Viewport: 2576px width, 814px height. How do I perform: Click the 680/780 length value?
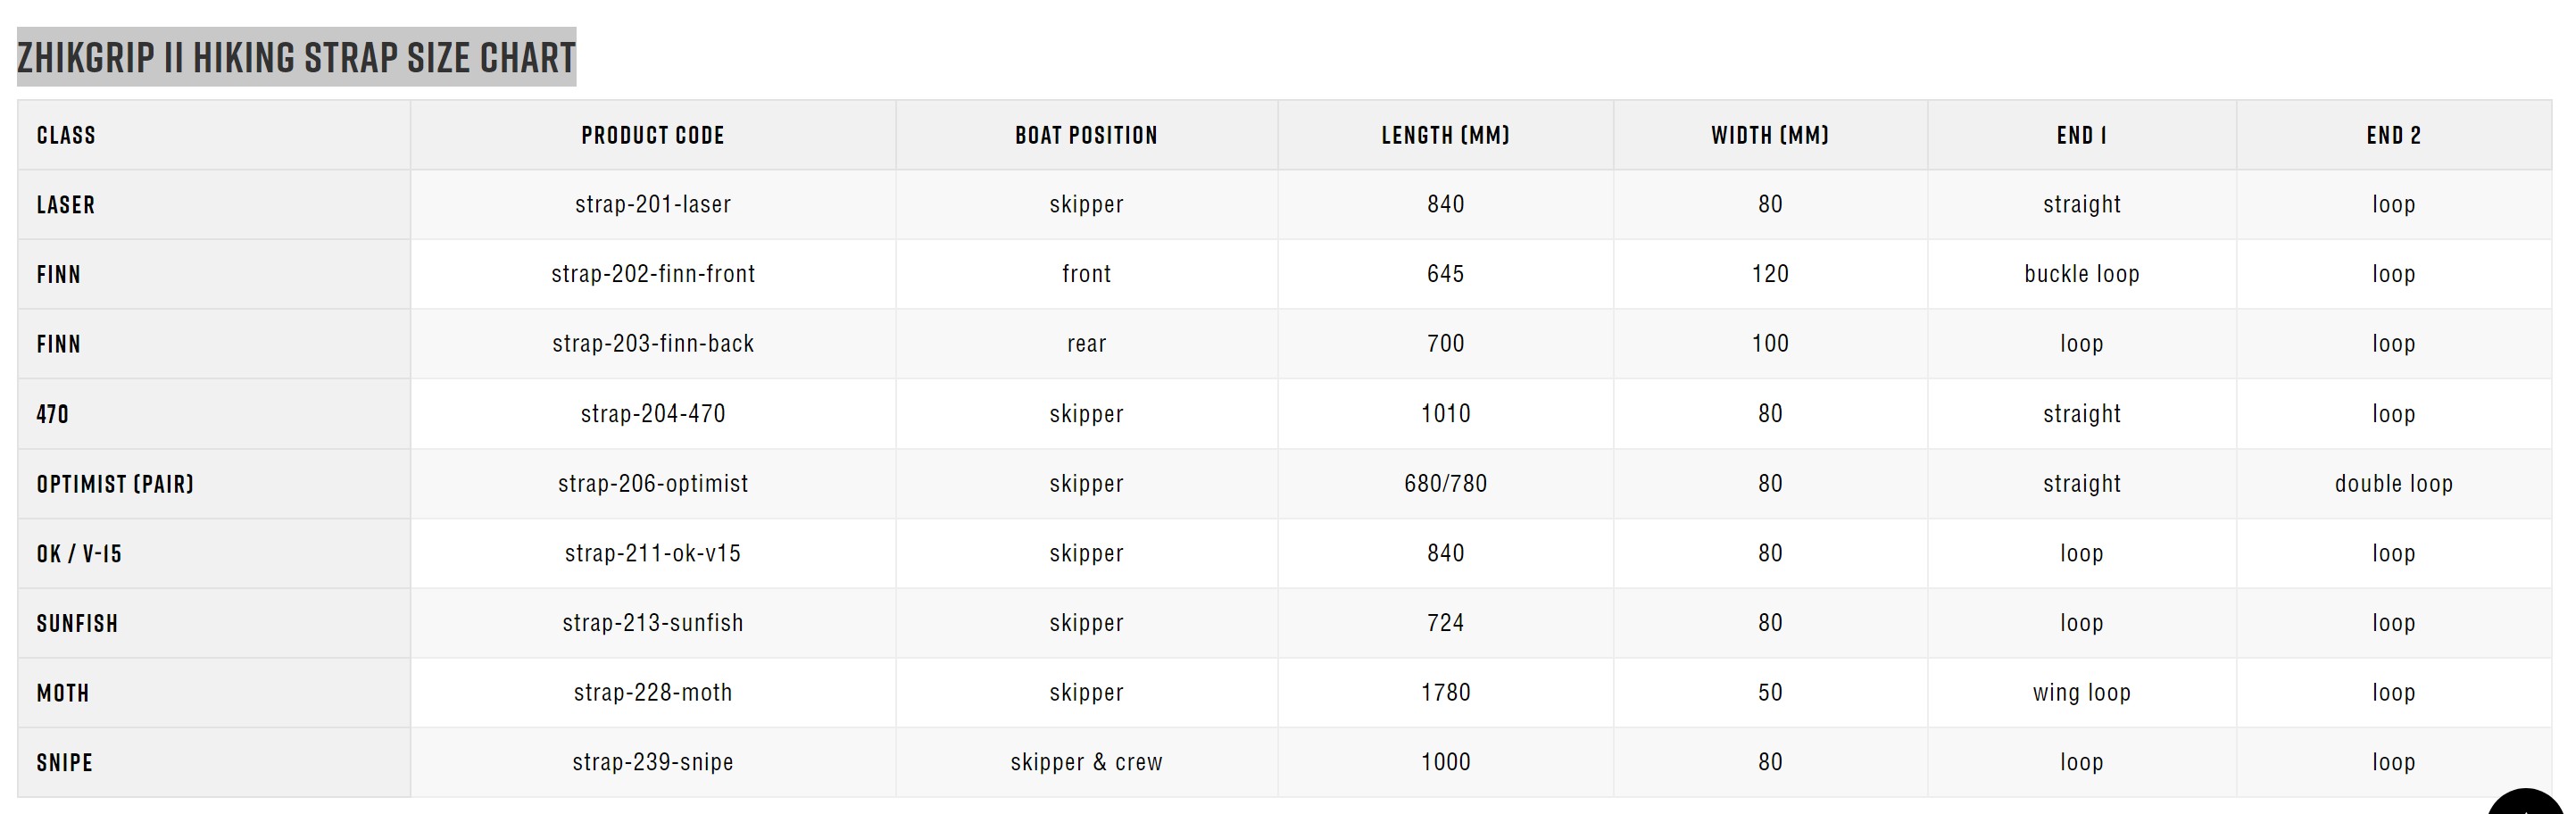[x=1445, y=484]
